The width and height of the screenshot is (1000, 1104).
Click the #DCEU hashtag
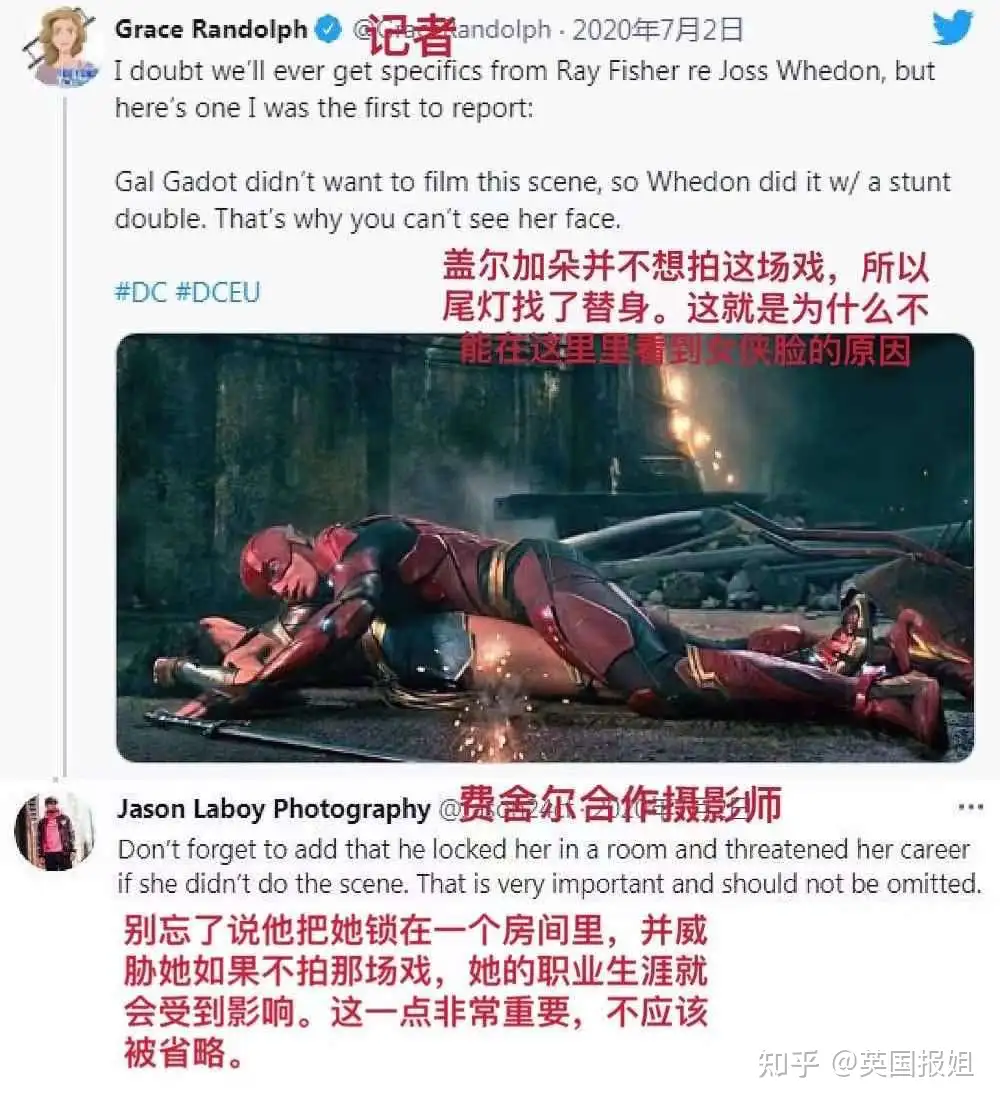point(218,292)
